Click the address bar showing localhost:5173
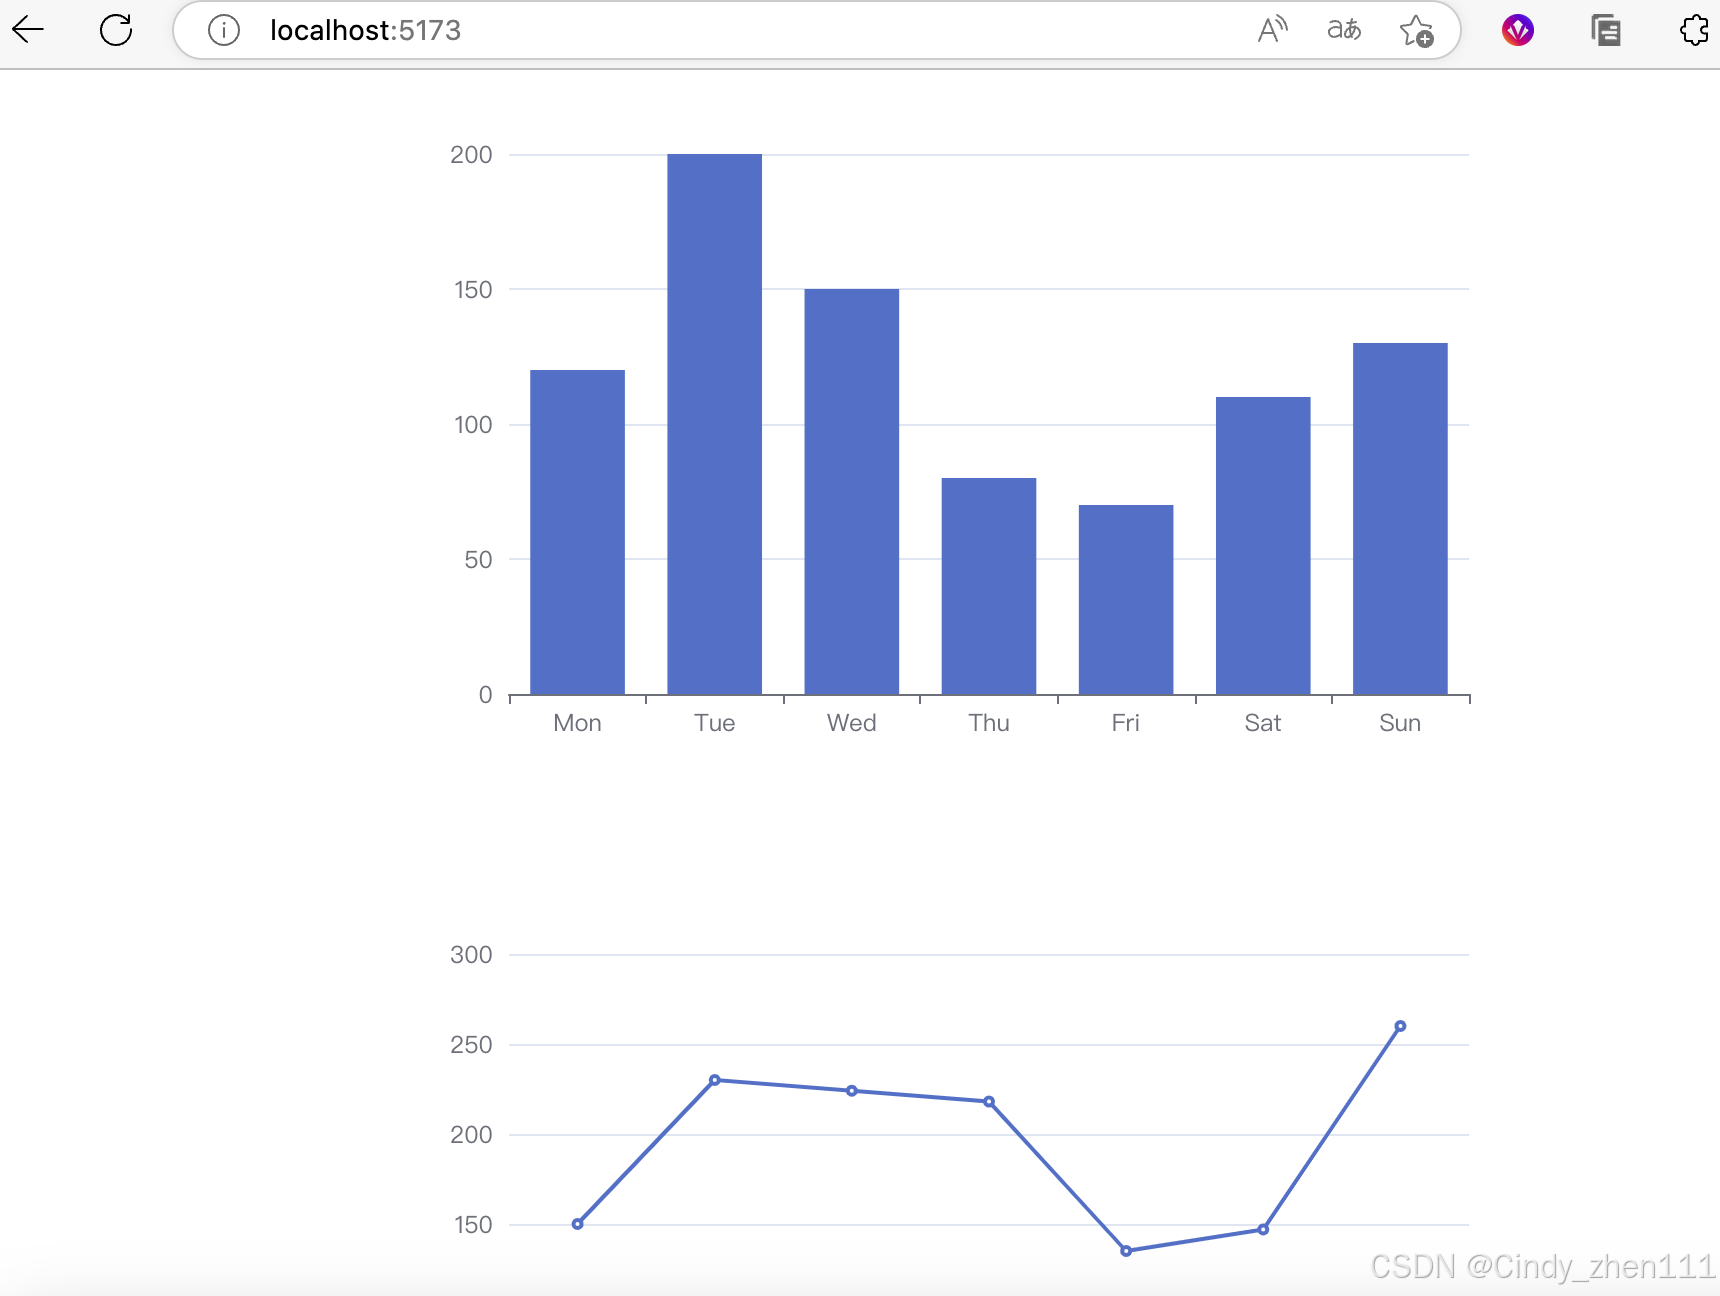 click(364, 30)
